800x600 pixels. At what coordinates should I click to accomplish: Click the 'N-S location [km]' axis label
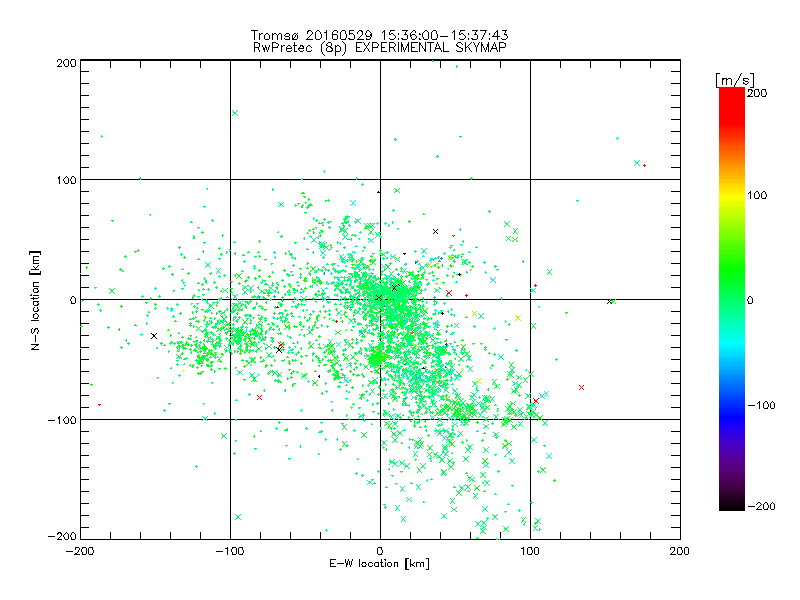[x=35, y=300]
